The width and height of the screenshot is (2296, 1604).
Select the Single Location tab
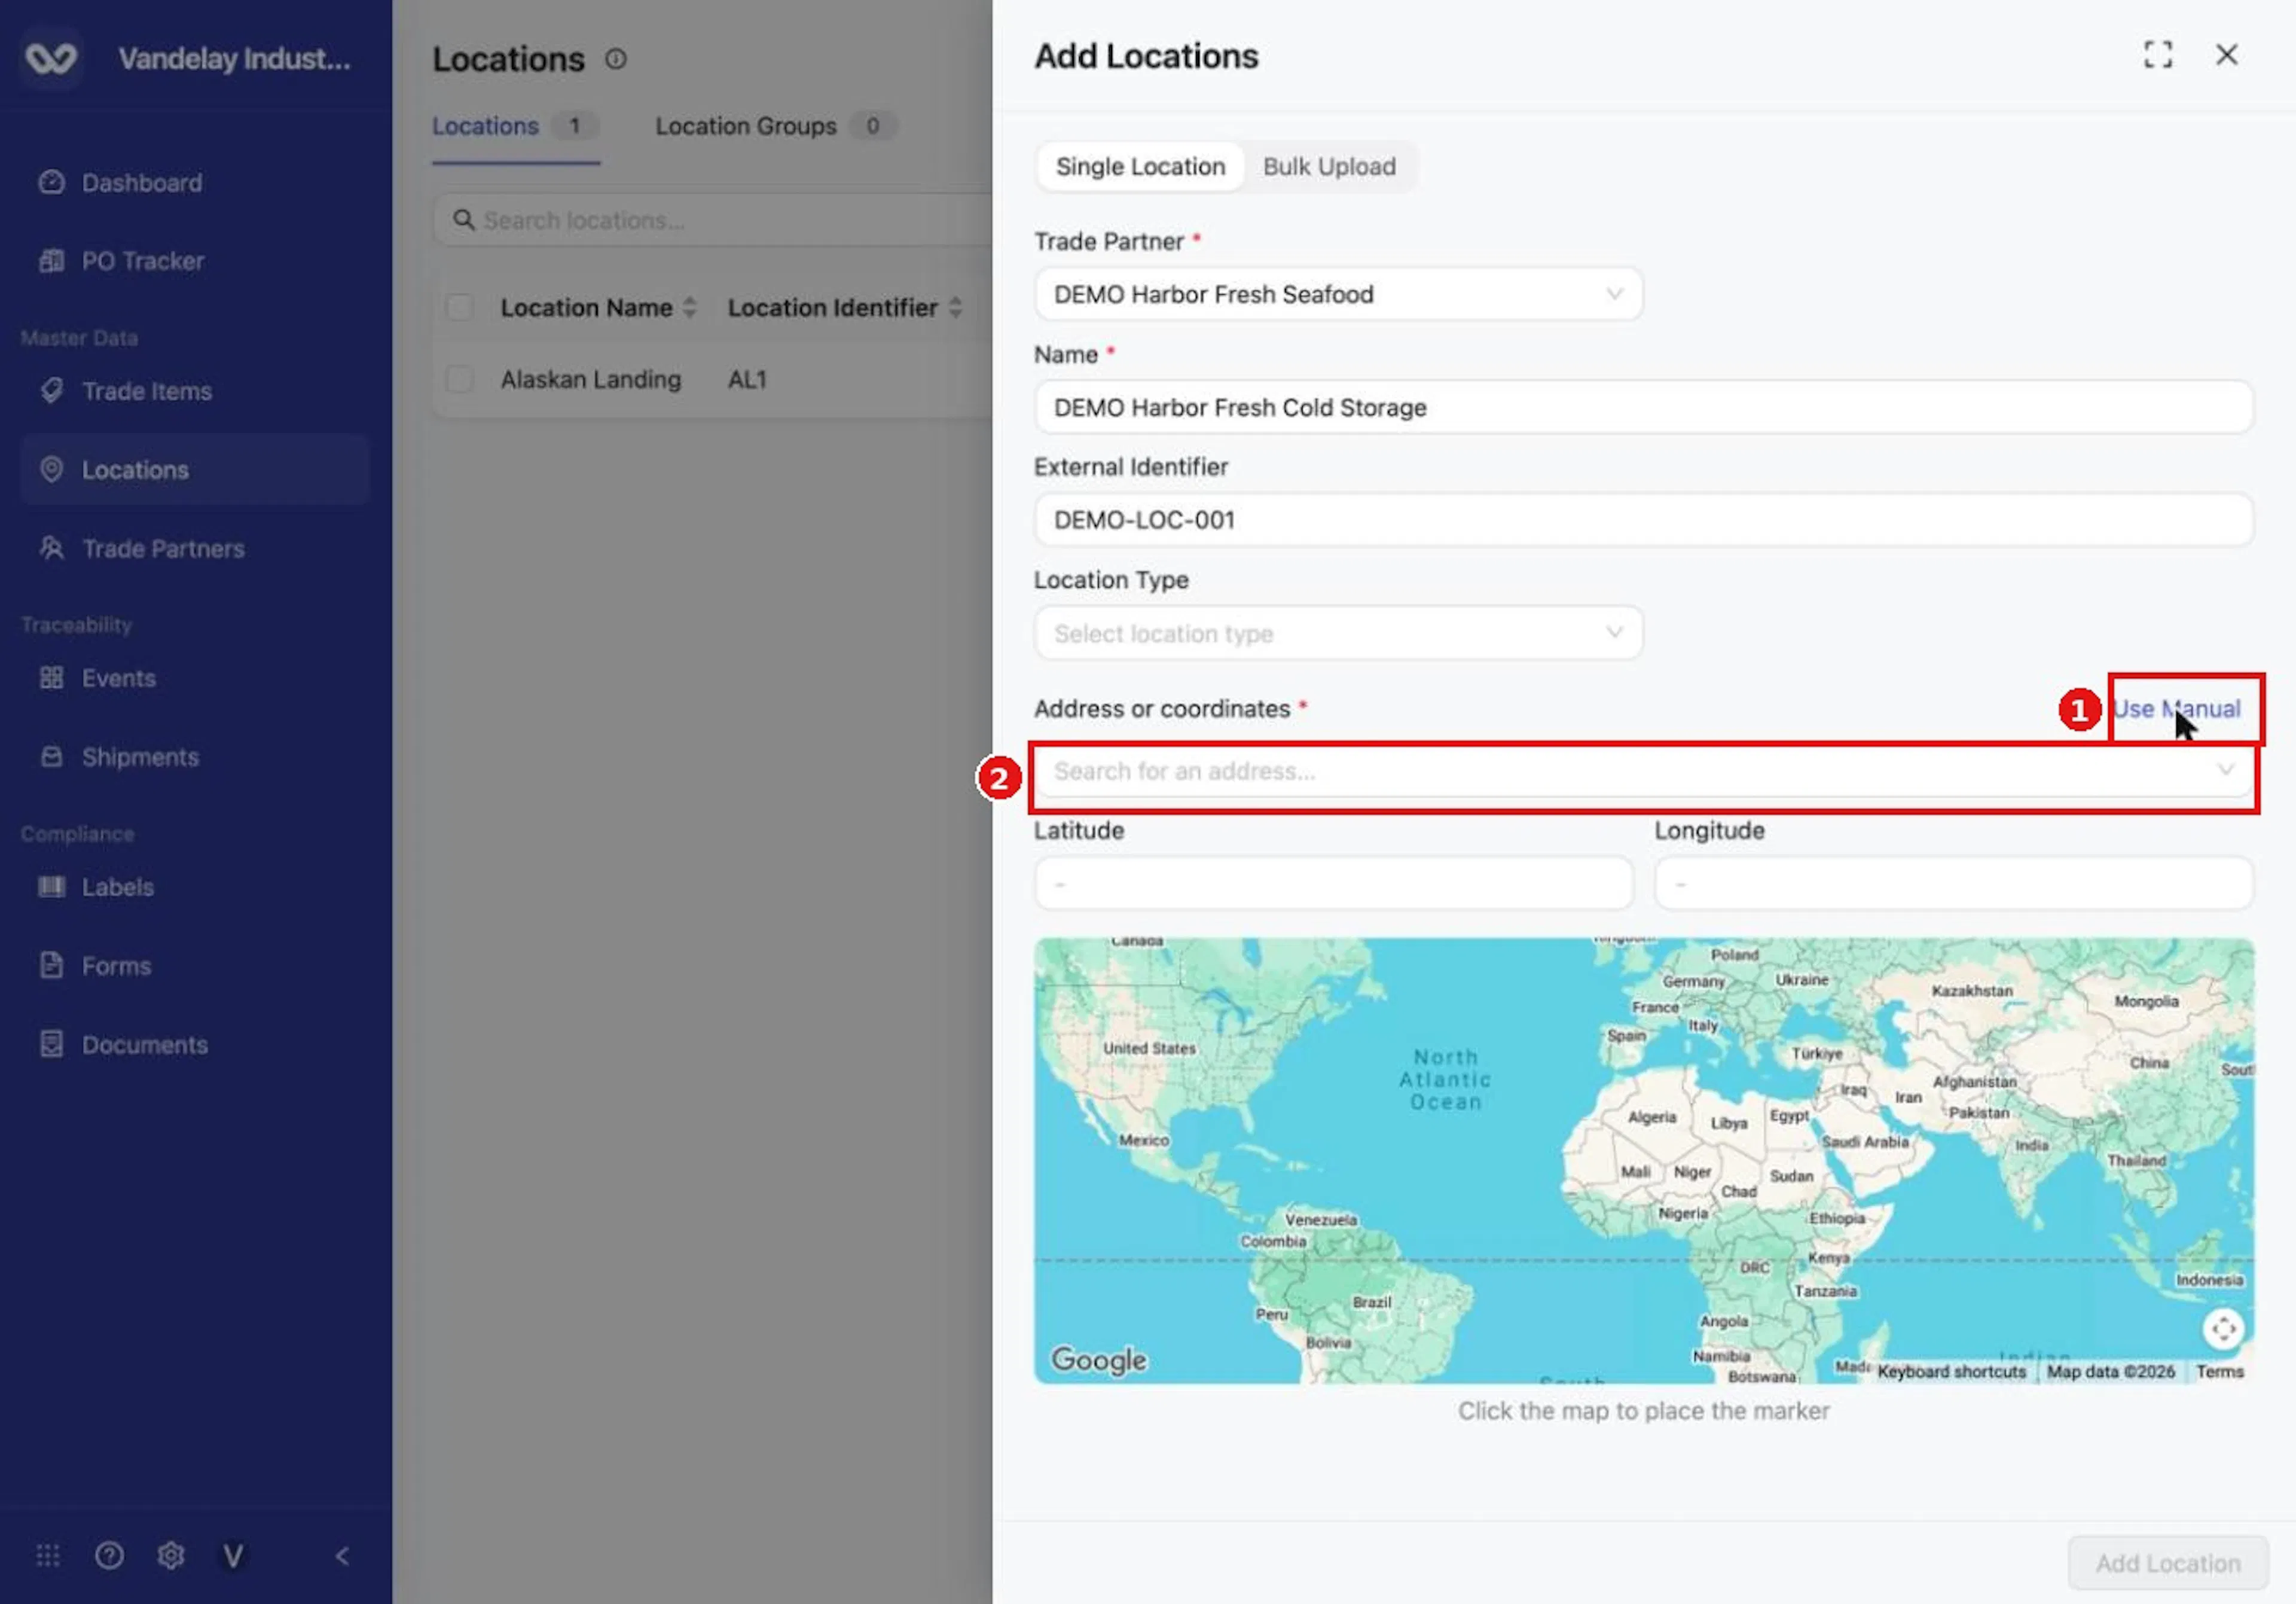point(1140,167)
